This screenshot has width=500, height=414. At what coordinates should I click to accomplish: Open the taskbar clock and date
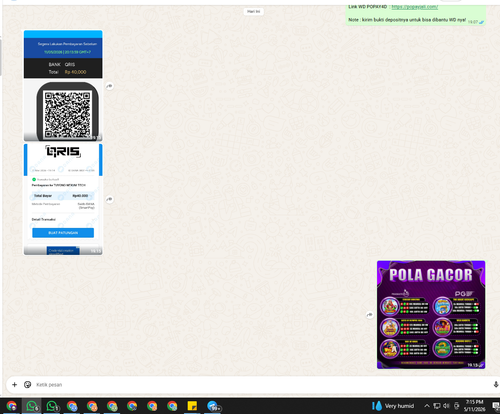tap(475, 406)
